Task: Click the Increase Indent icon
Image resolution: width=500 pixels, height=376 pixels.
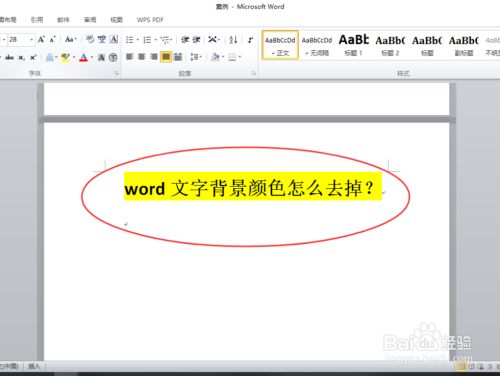Action: pyautogui.click(x=197, y=40)
